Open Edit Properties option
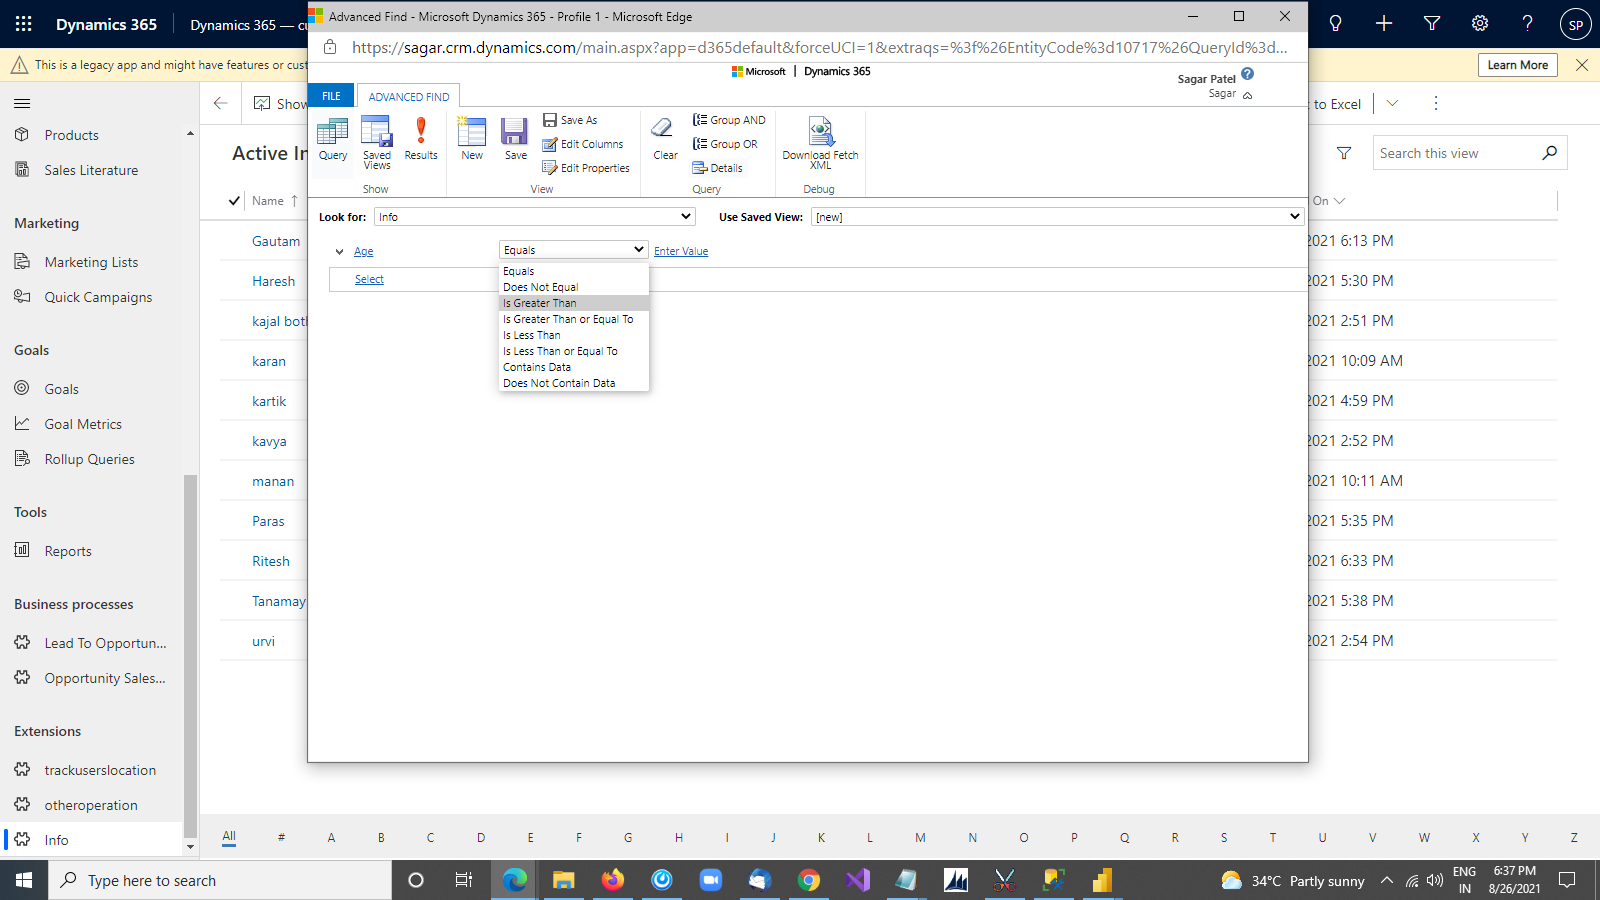1600x900 pixels. pos(586,168)
